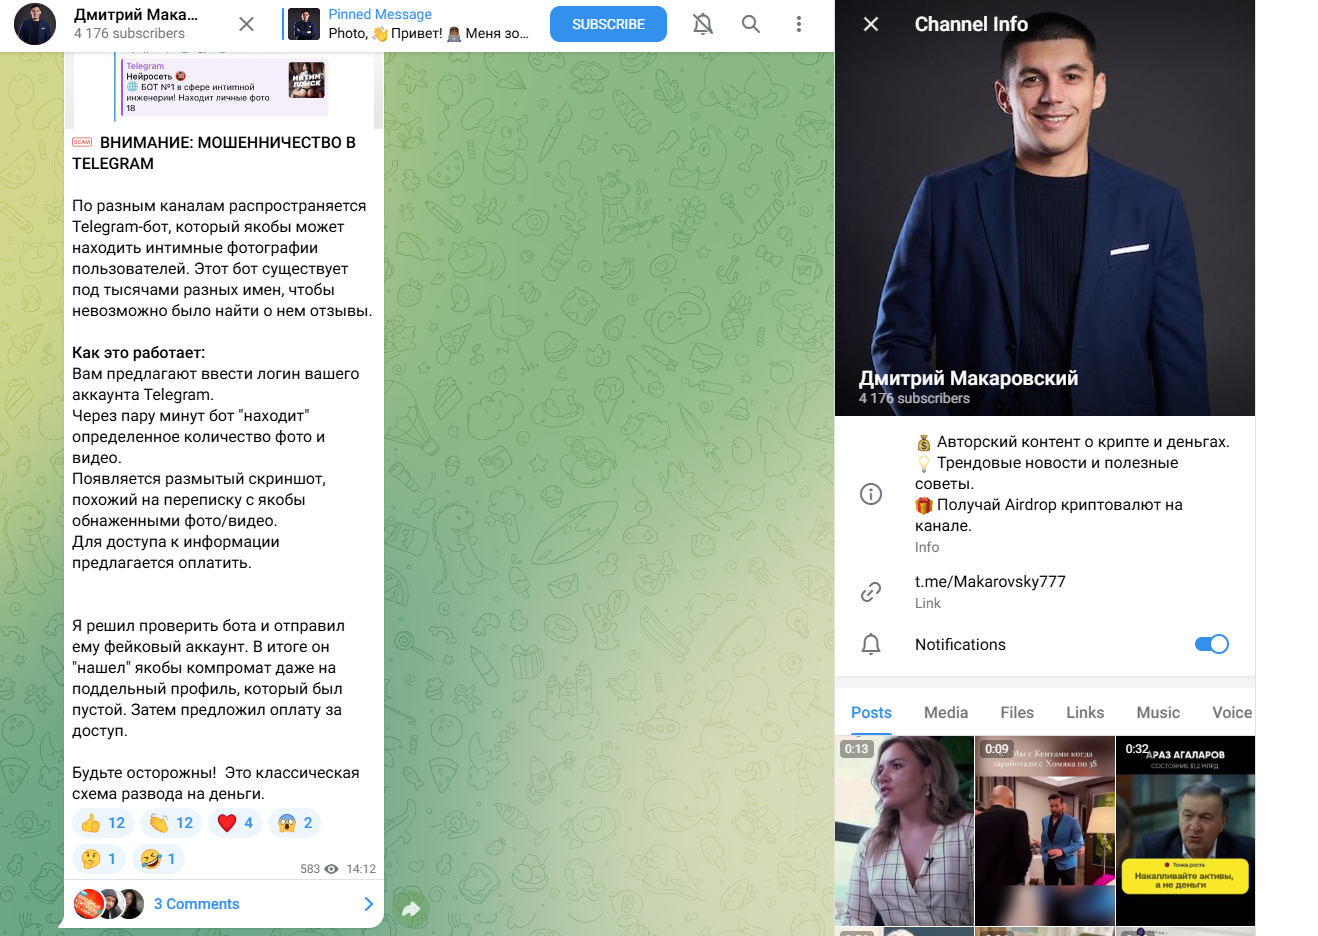
Task: Close the Channel Info panel
Action: [x=871, y=24]
